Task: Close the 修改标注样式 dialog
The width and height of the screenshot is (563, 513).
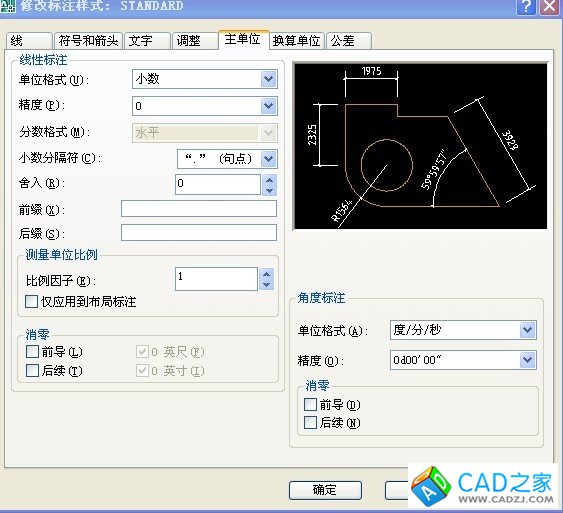Action: tap(550, 6)
